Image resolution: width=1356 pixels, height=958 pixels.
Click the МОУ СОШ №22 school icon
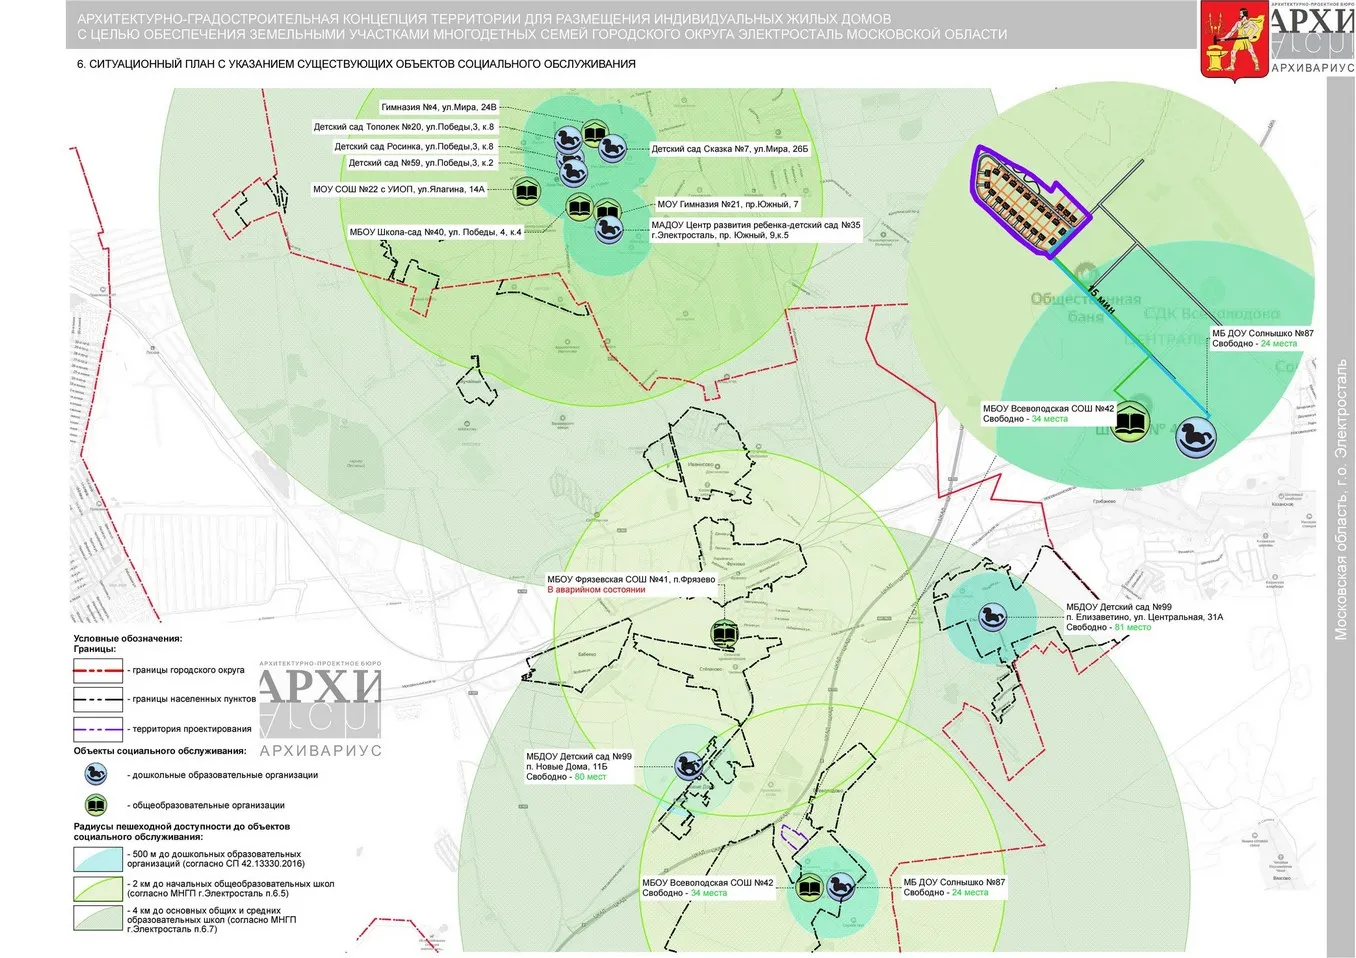click(527, 190)
